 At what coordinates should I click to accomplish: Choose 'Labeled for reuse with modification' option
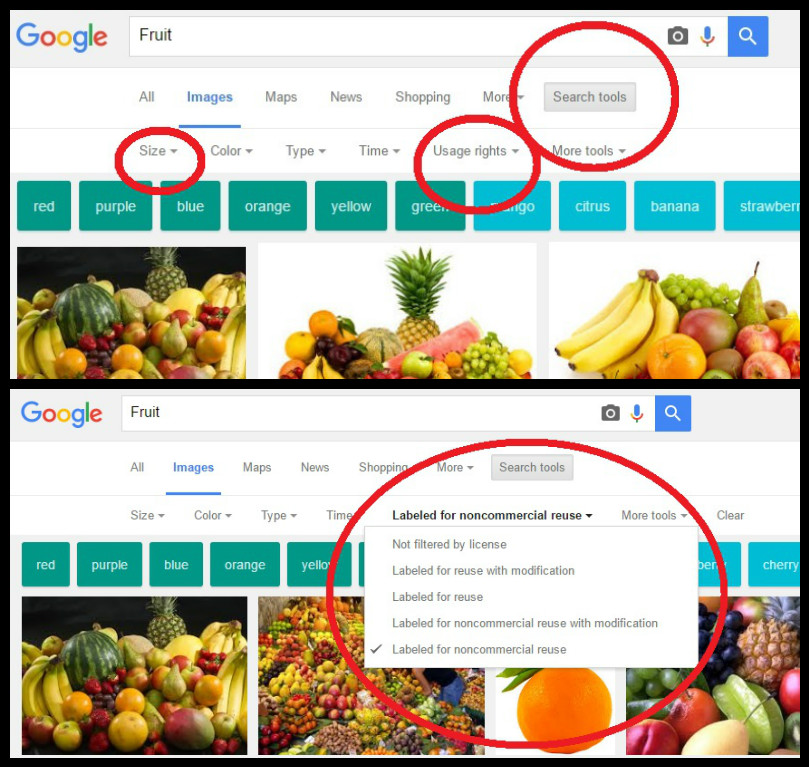pyautogui.click(x=483, y=570)
